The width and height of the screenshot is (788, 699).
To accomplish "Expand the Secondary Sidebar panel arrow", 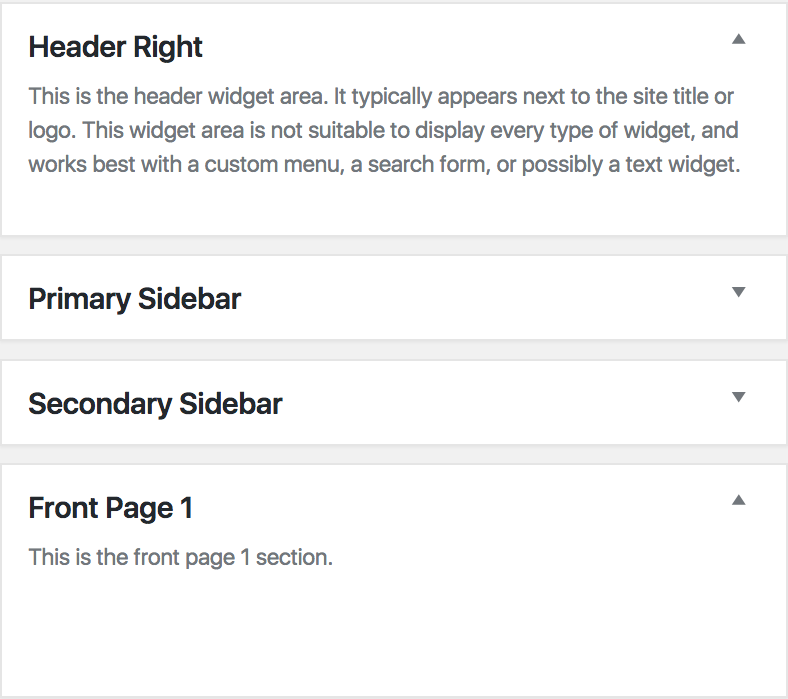I will tap(738, 397).
